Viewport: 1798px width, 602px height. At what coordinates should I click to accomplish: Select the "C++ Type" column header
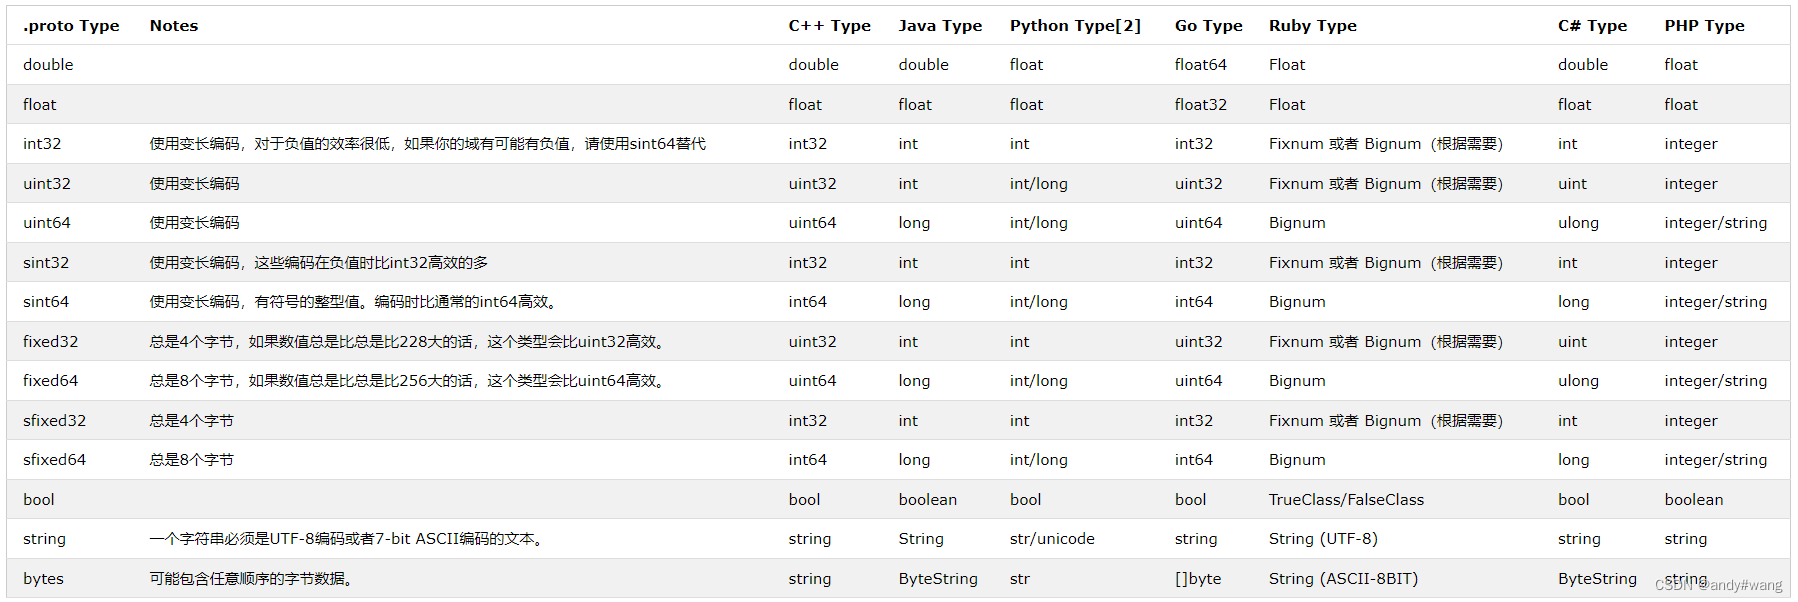[829, 26]
